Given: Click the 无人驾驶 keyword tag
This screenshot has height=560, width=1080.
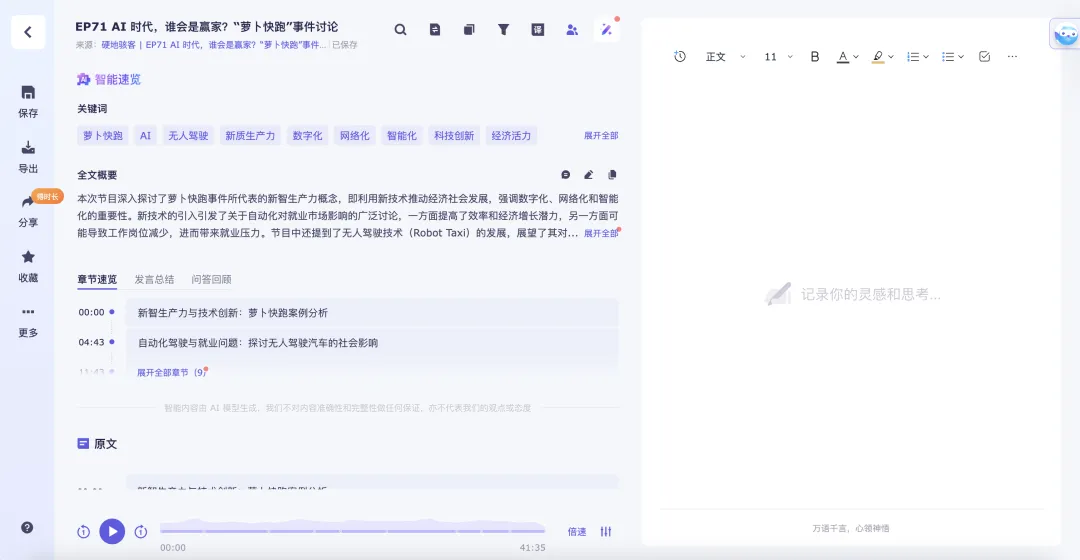Looking at the screenshot, I should [x=188, y=136].
